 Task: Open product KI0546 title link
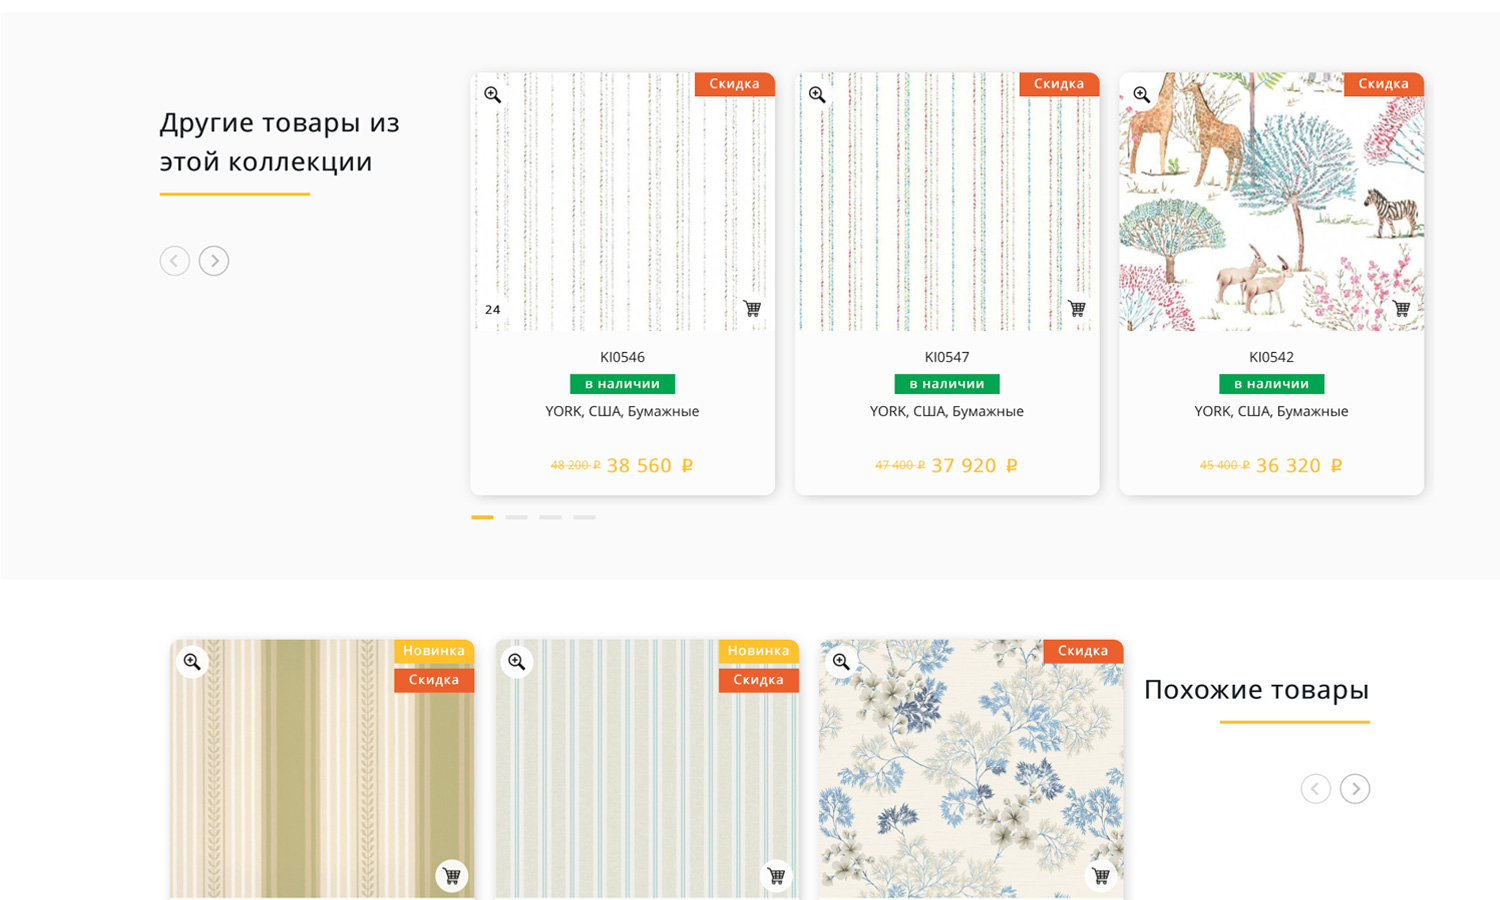(x=622, y=357)
